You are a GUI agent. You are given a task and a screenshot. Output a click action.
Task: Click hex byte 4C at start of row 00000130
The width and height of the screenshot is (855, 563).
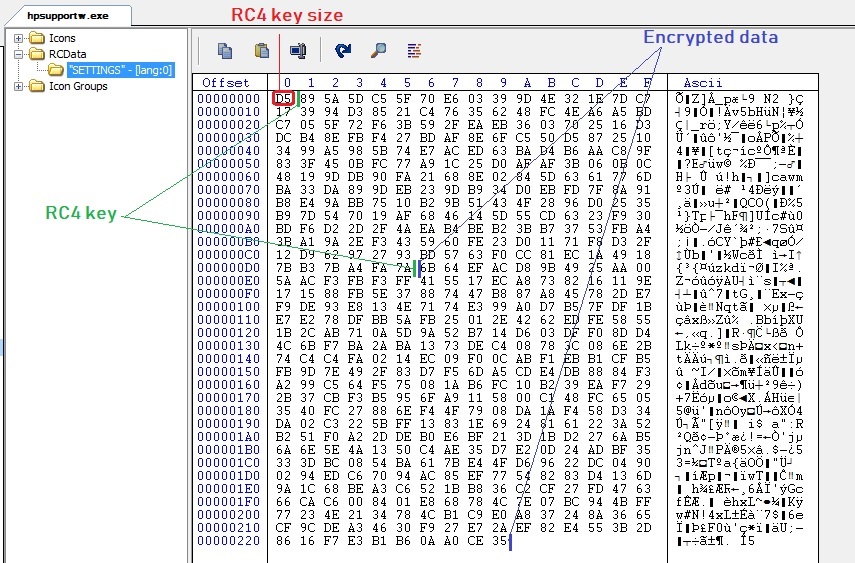pos(284,346)
